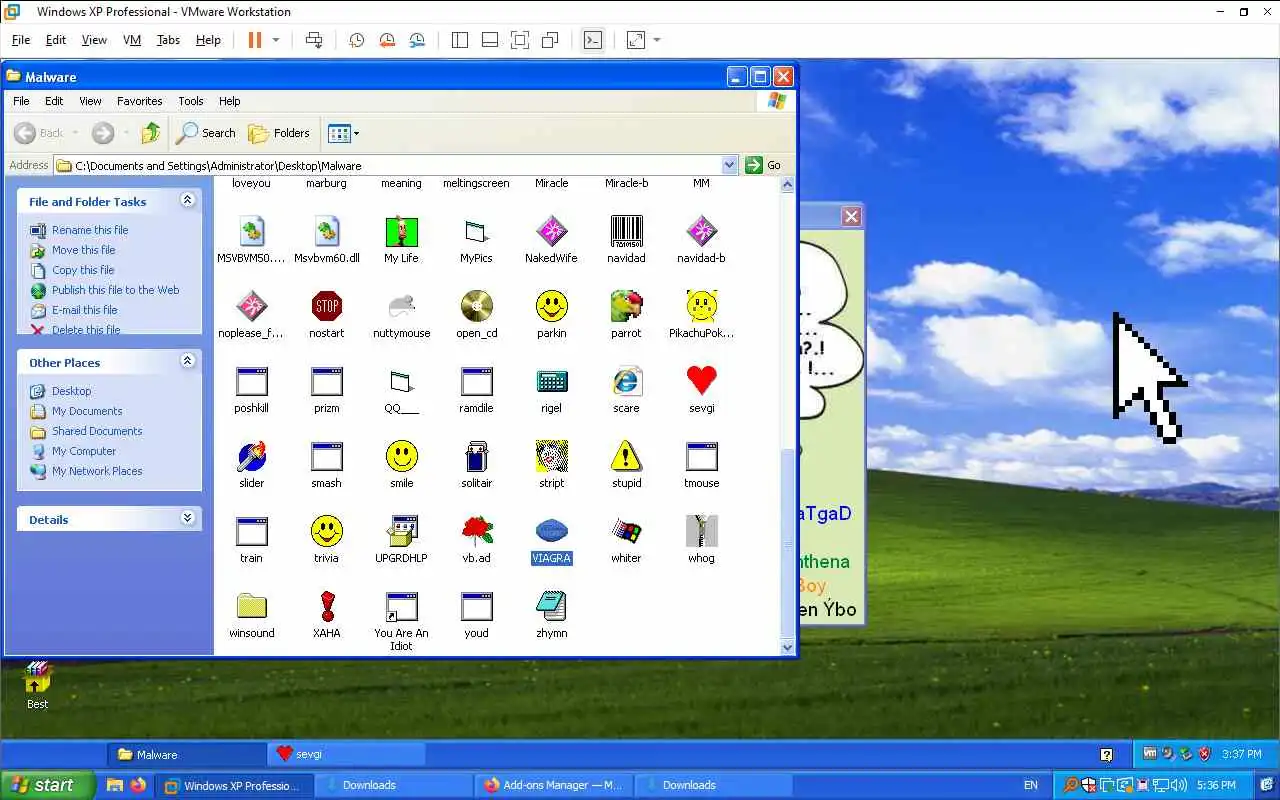1280x800 pixels.
Task: Select the stupid warning icon file
Action: 626,456
